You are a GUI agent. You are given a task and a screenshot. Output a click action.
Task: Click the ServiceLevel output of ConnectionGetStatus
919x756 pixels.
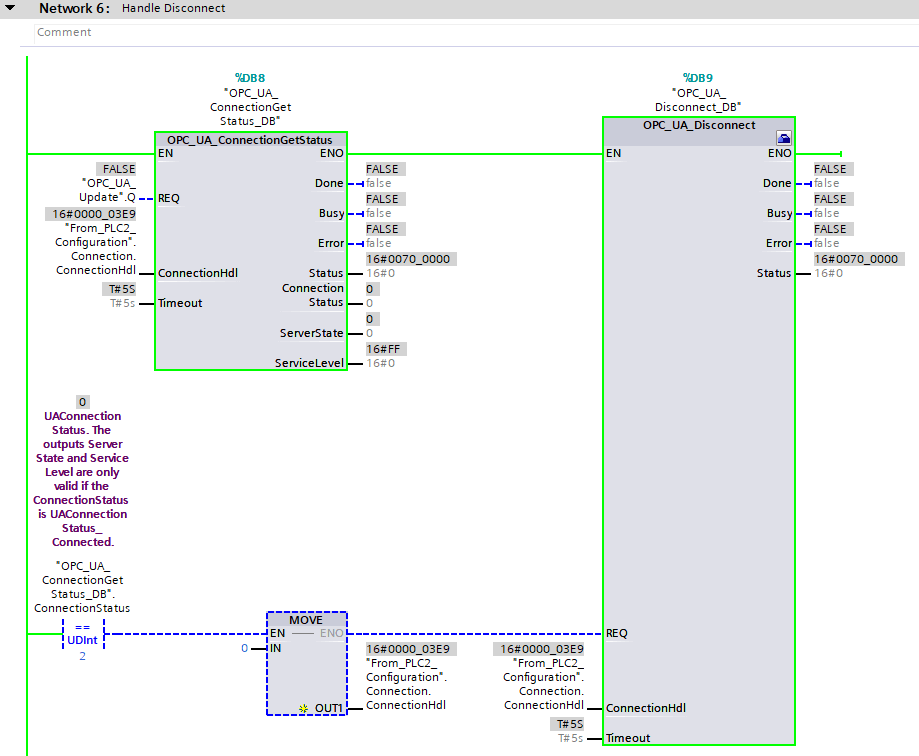(309, 363)
